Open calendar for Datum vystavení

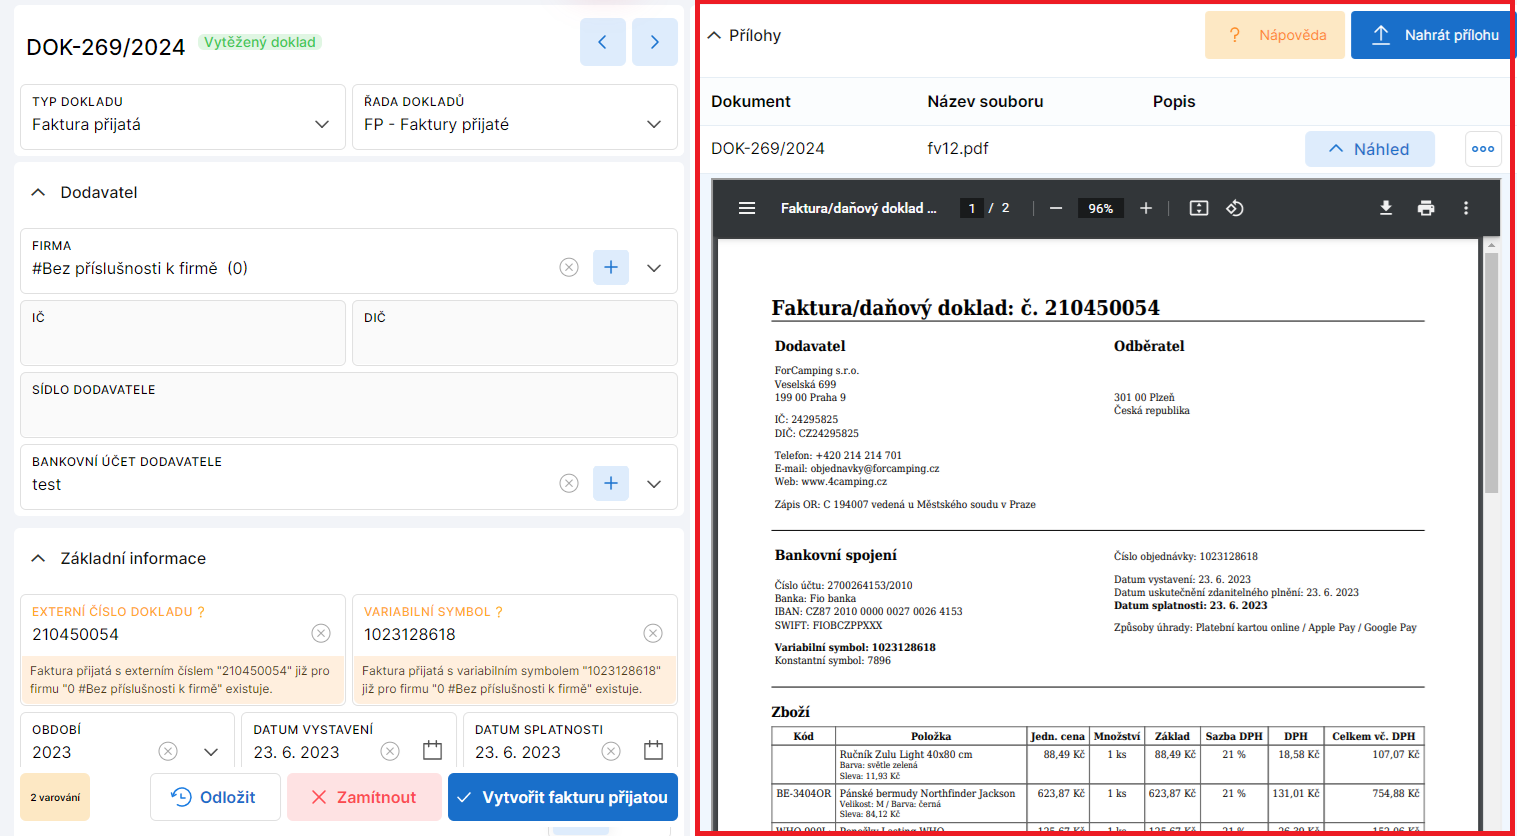click(432, 750)
